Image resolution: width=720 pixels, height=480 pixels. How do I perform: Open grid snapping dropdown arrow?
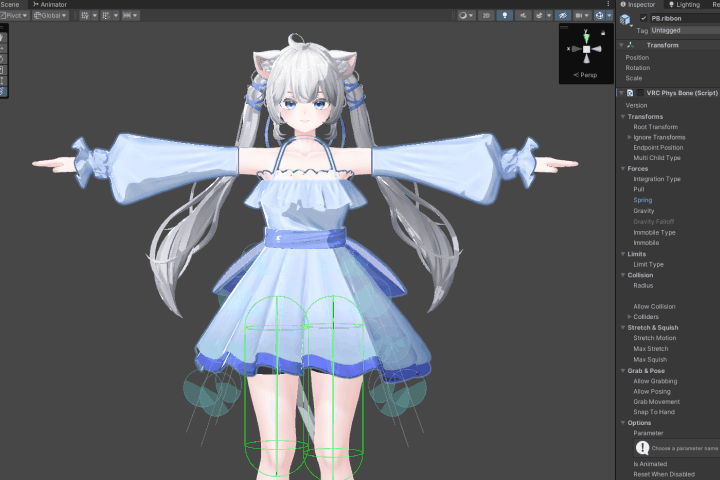click(x=116, y=16)
